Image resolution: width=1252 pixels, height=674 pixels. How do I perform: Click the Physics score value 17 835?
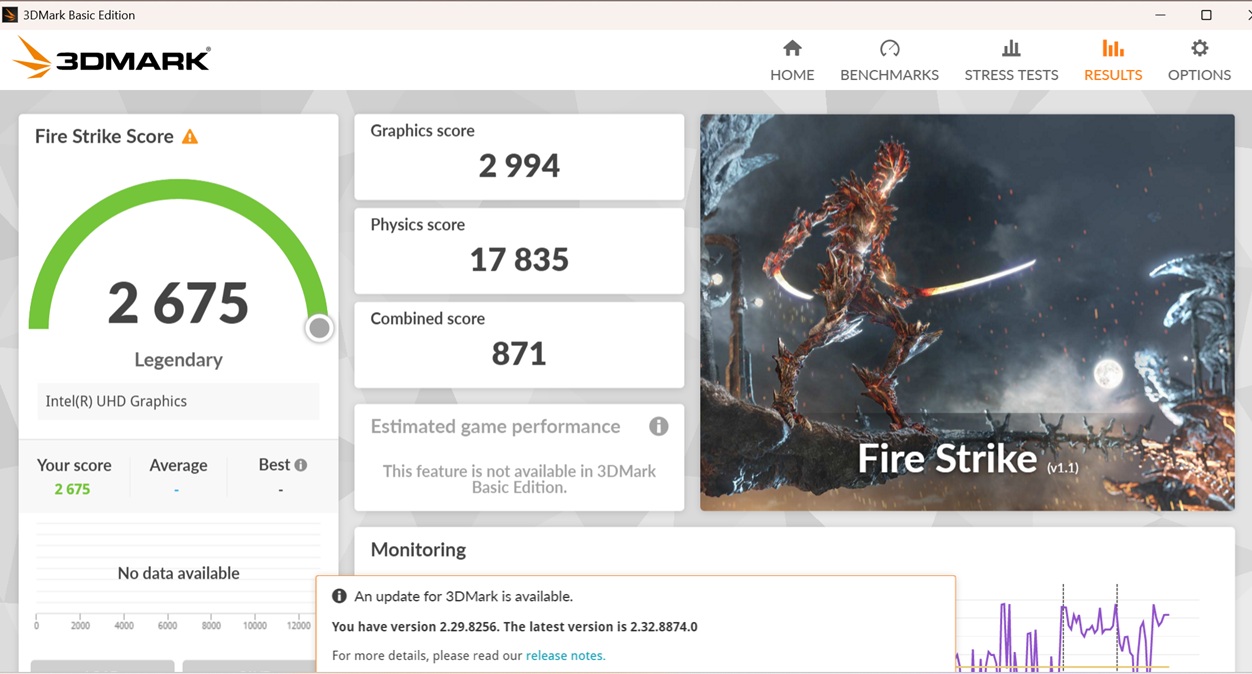[x=519, y=260]
